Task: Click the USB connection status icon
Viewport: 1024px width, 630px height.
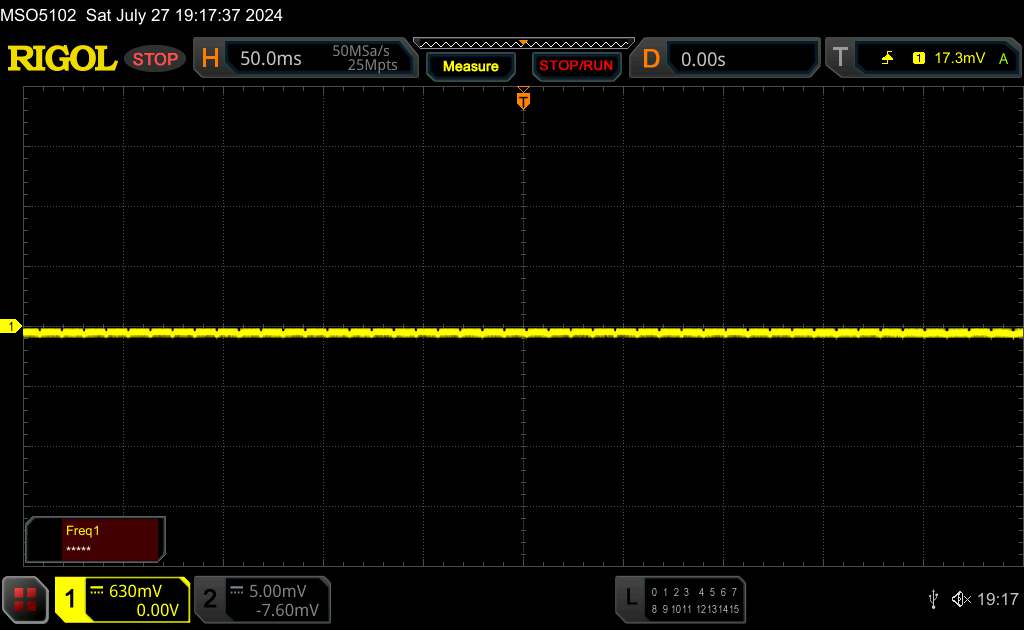Action: (x=933, y=599)
